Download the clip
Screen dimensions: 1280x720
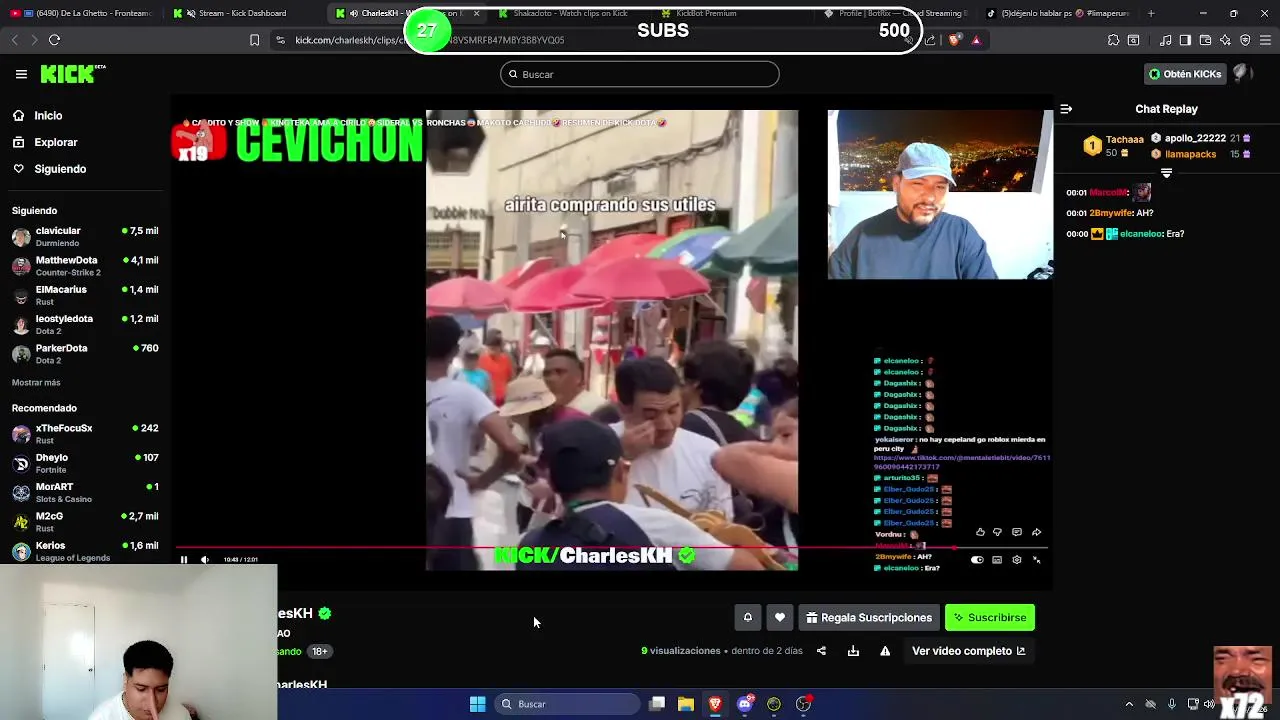click(853, 651)
